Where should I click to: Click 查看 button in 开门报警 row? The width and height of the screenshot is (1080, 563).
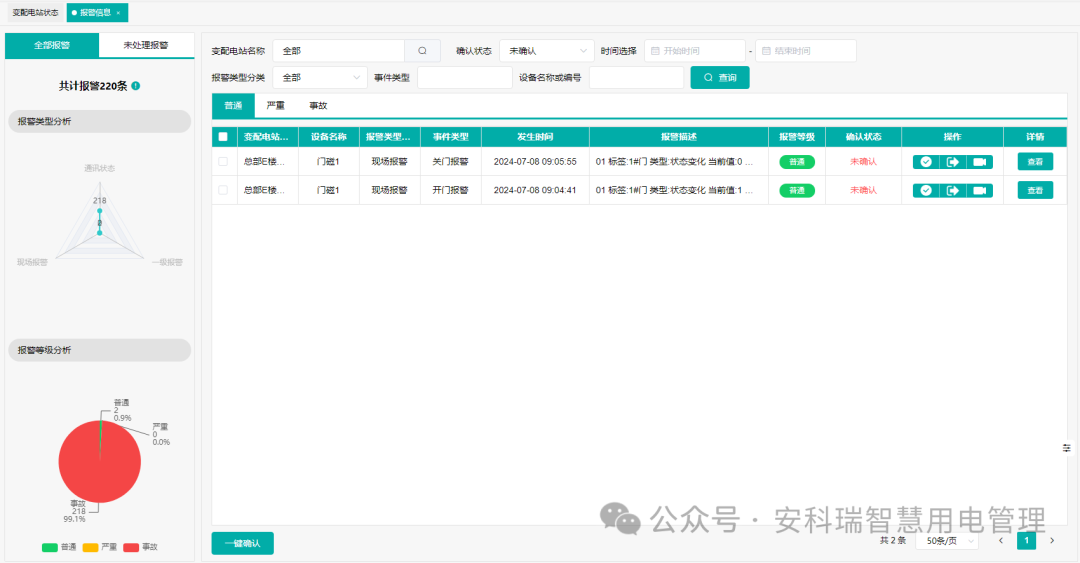point(1035,190)
